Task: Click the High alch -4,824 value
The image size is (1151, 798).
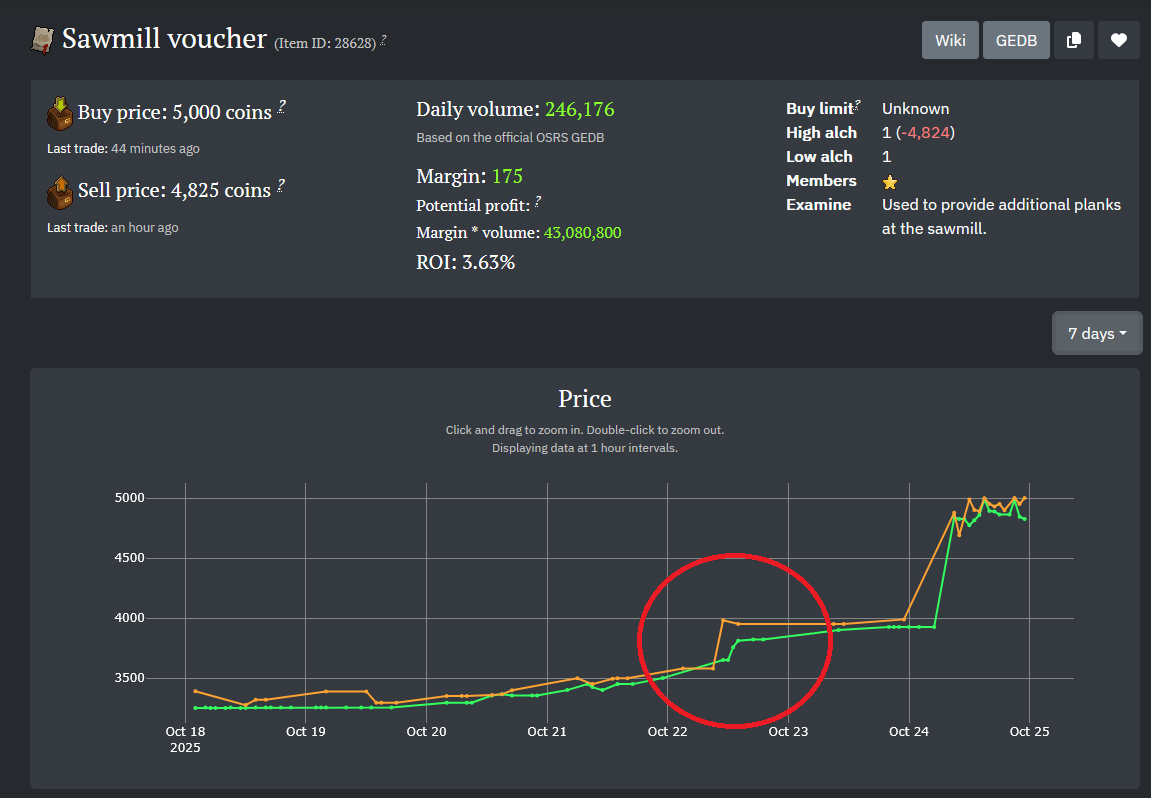Action: tap(925, 133)
